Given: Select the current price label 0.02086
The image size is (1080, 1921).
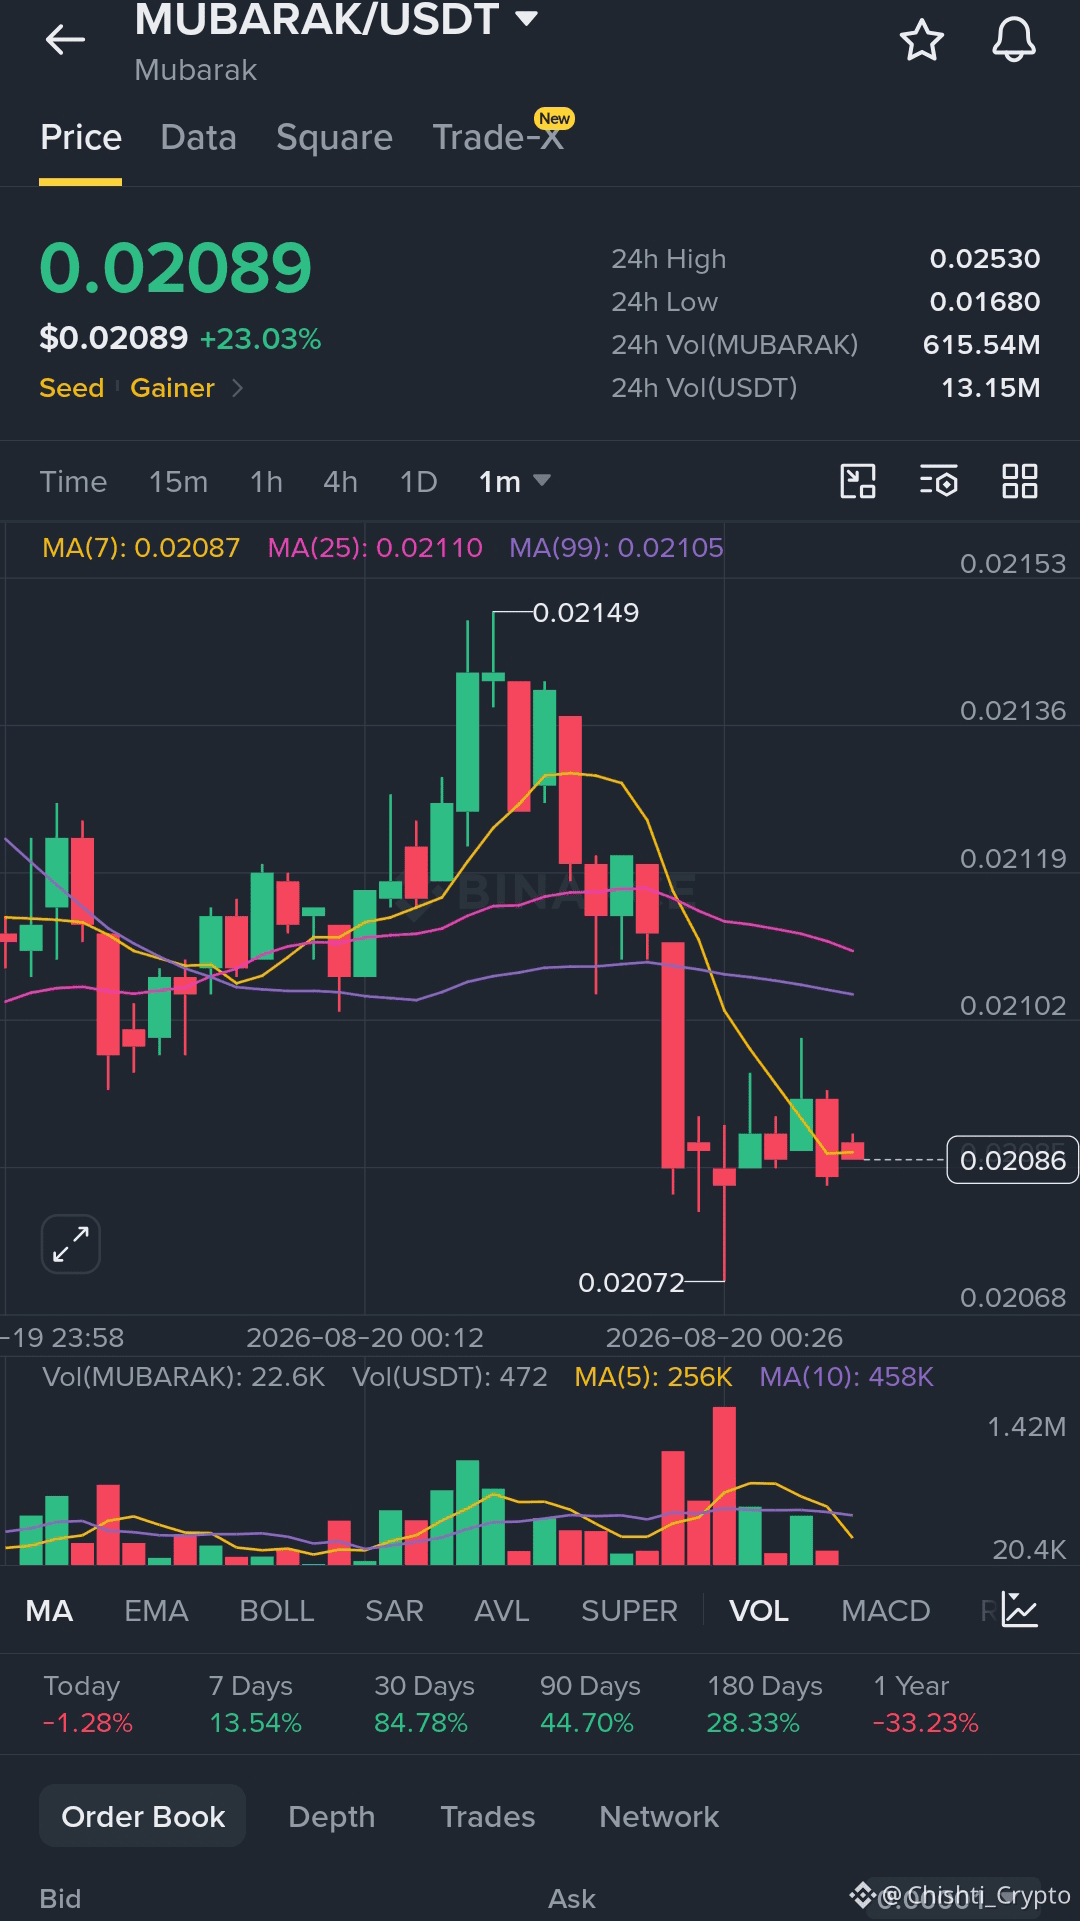Looking at the screenshot, I should (x=1012, y=1160).
